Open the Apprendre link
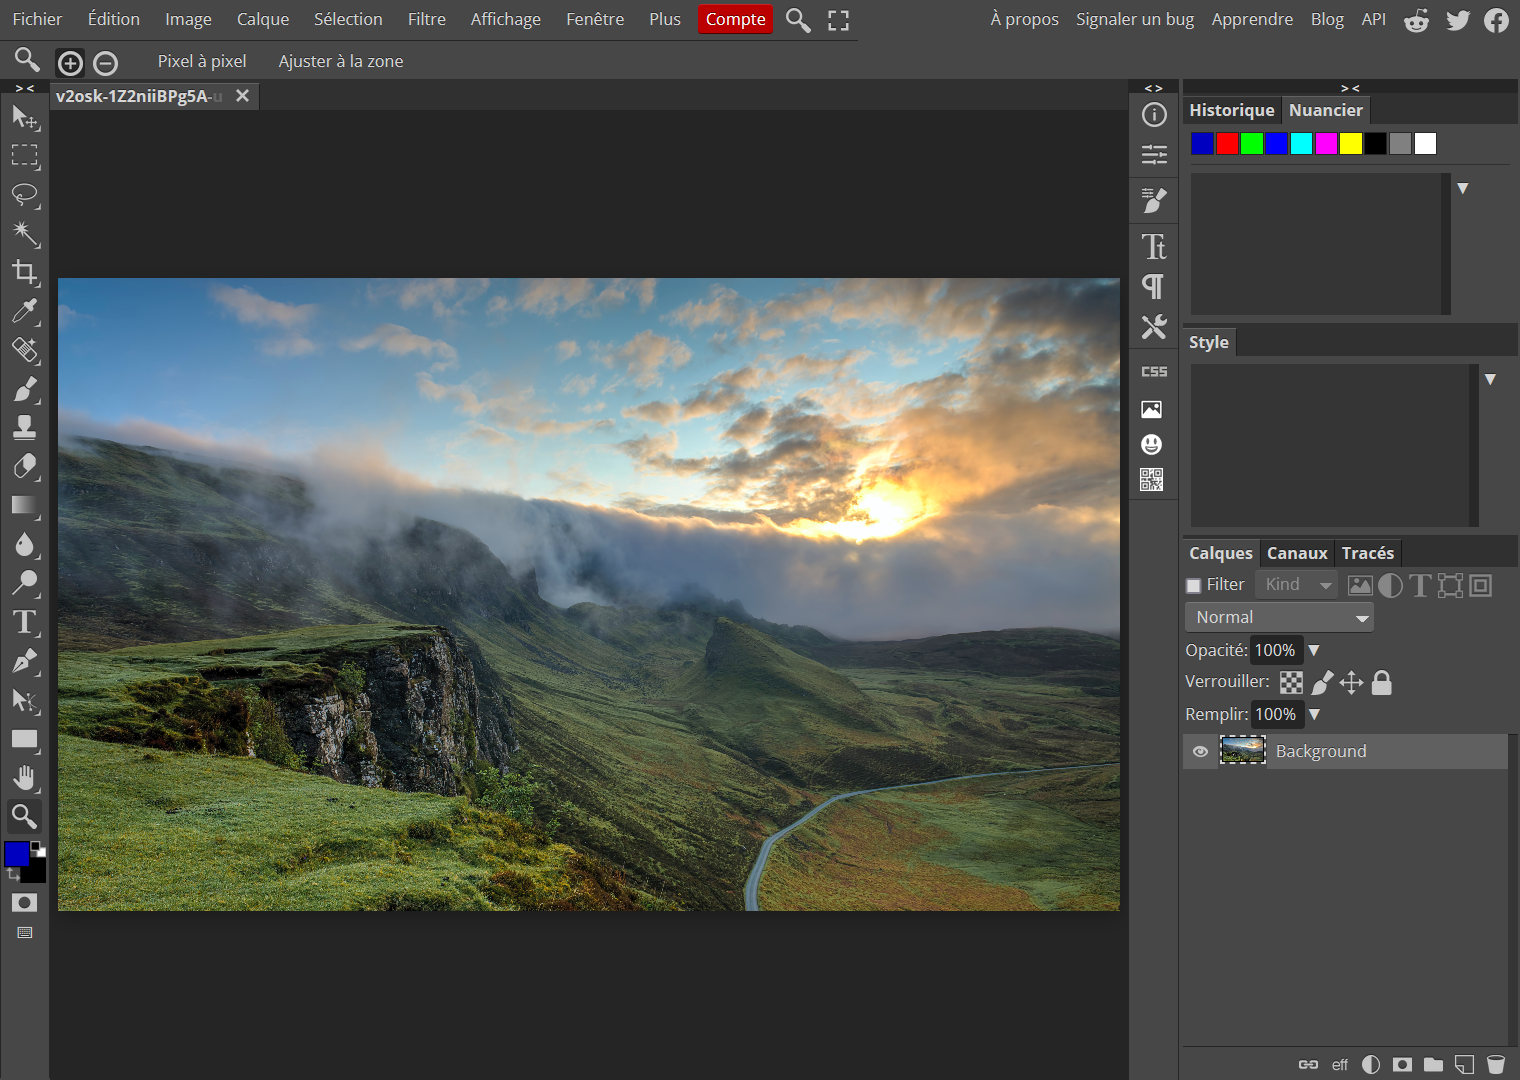The height and width of the screenshot is (1080, 1520). tap(1252, 19)
